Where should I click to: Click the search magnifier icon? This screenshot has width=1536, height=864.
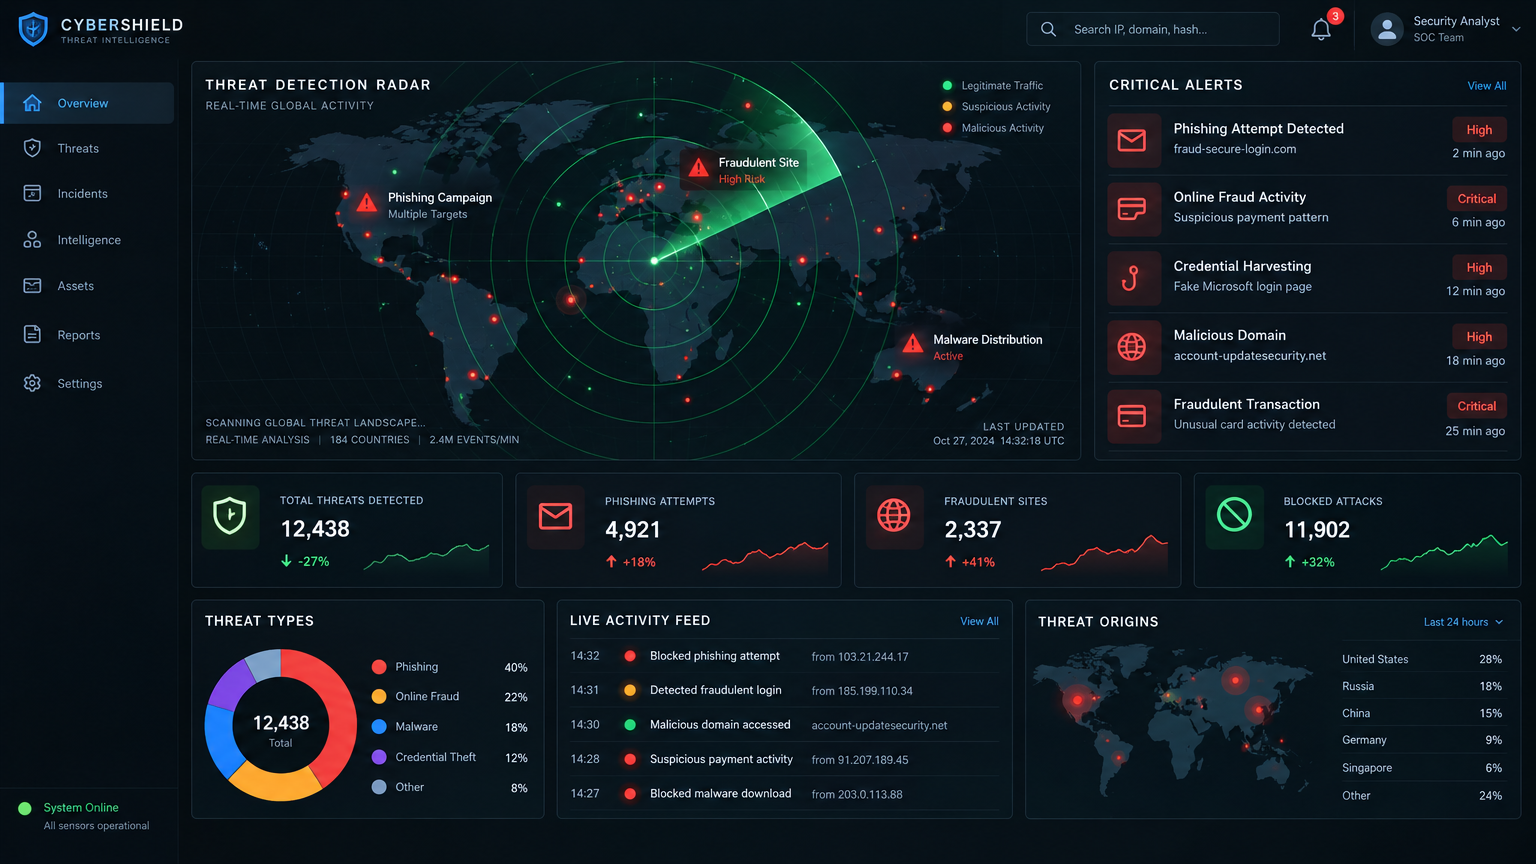click(x=1048, y=29)
